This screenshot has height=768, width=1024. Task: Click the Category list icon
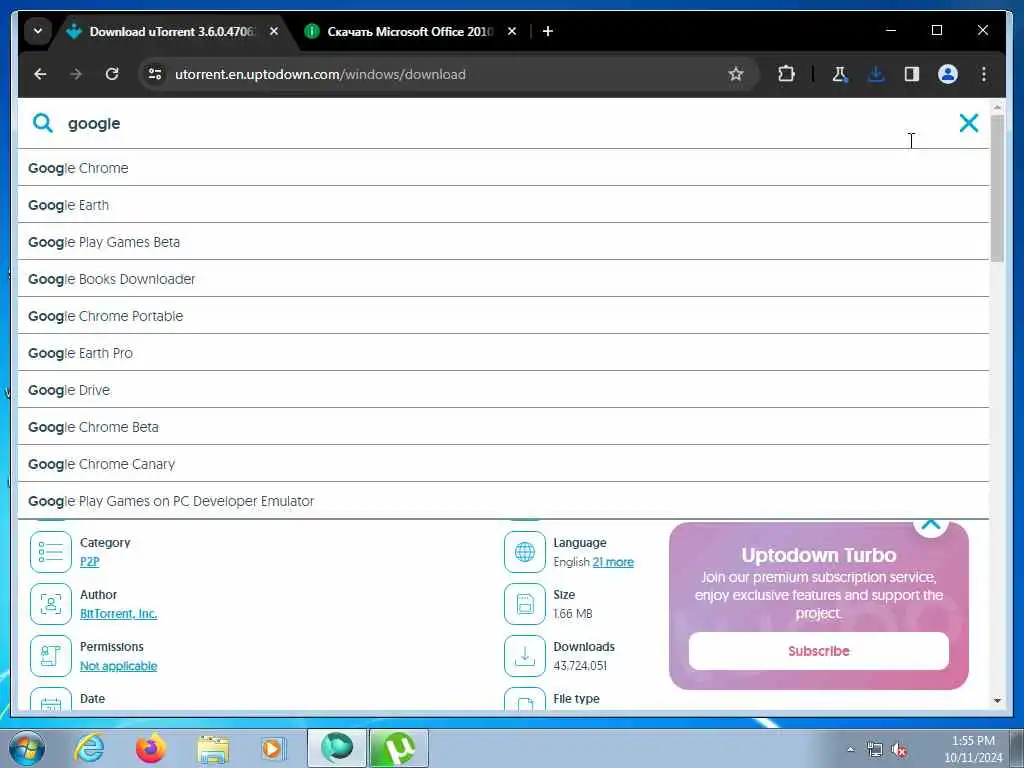click(x=50, y=552)
